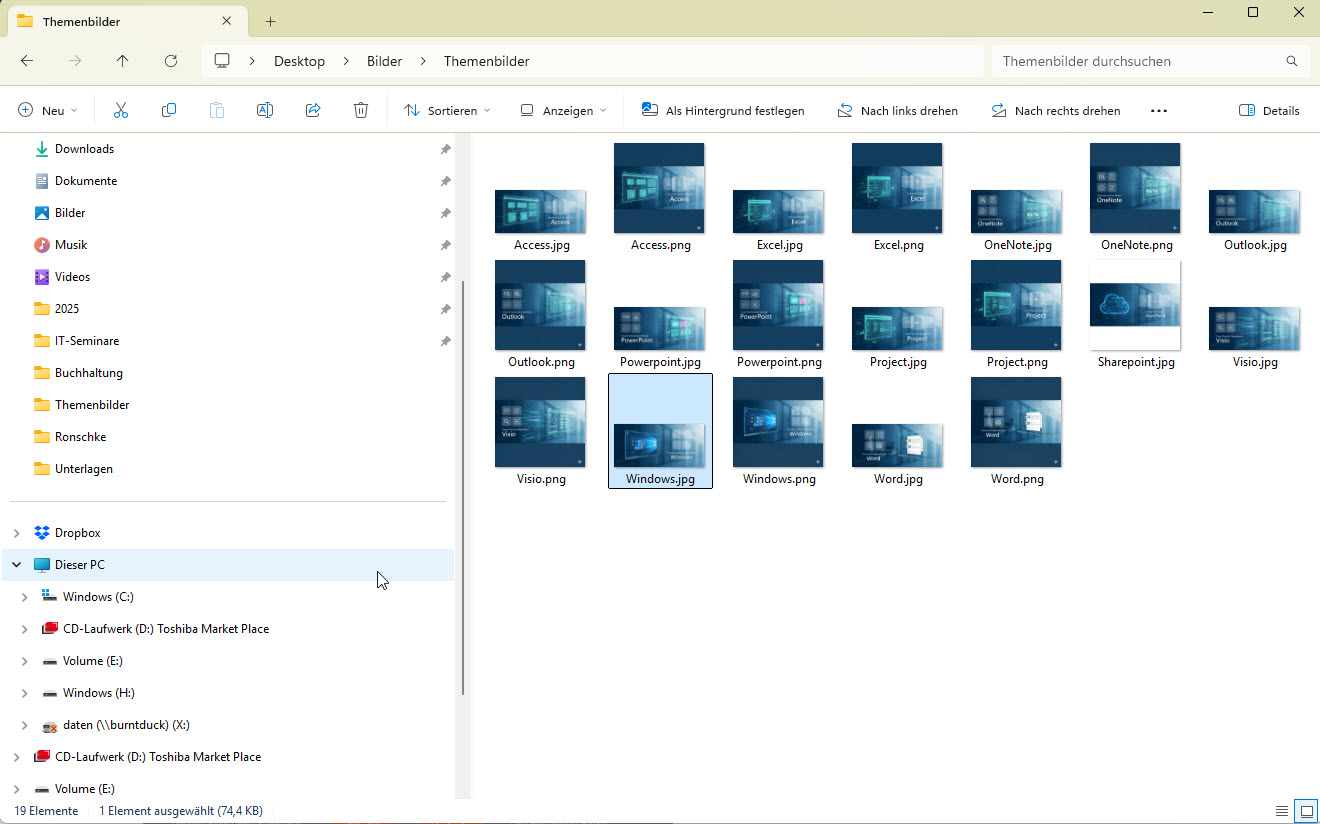
Task: Click the Rename icon in toolbar
Action: [265, 111]
